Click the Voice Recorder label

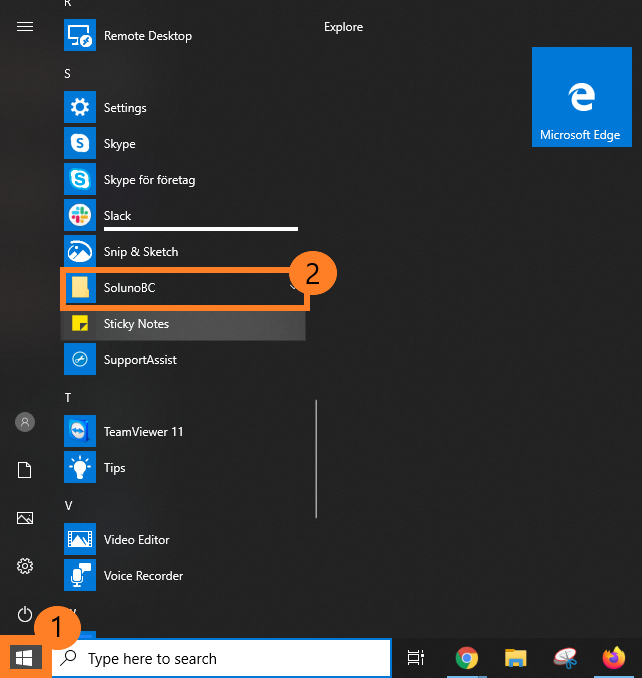tap(144, 576)
